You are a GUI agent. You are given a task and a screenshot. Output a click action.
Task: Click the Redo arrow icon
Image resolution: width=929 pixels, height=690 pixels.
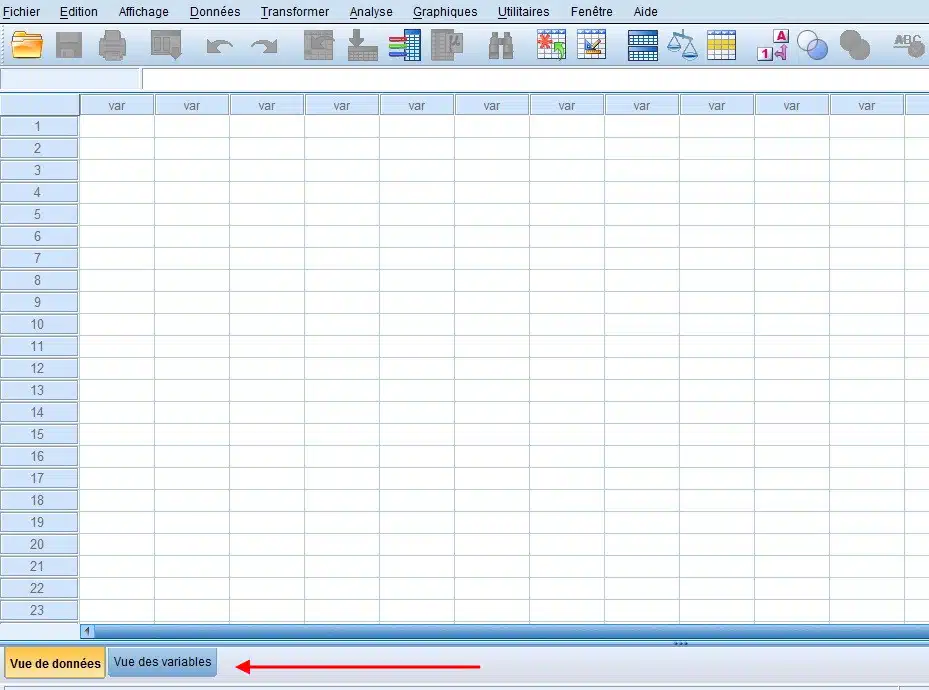click(263, 46)
